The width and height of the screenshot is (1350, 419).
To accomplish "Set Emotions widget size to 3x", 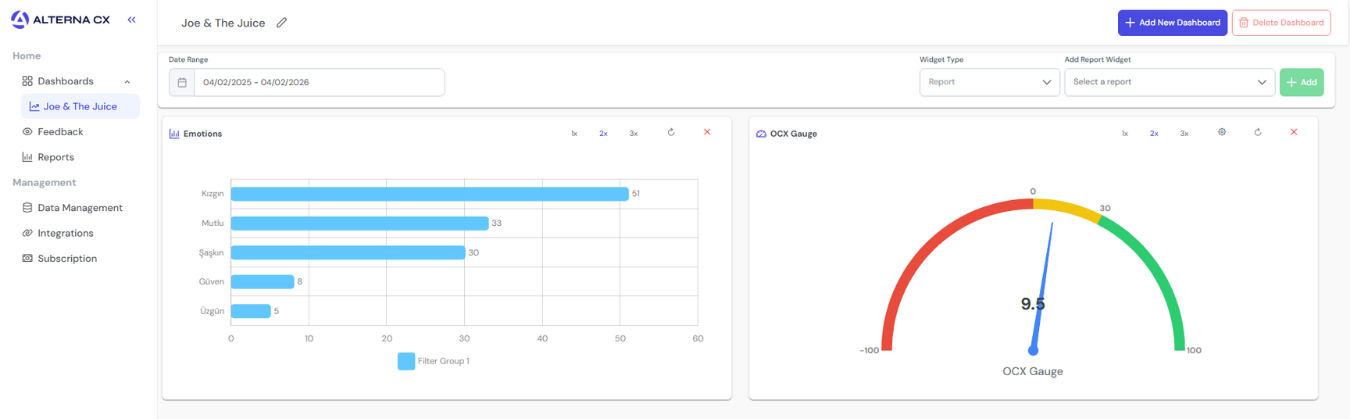I will click(633, 133).
